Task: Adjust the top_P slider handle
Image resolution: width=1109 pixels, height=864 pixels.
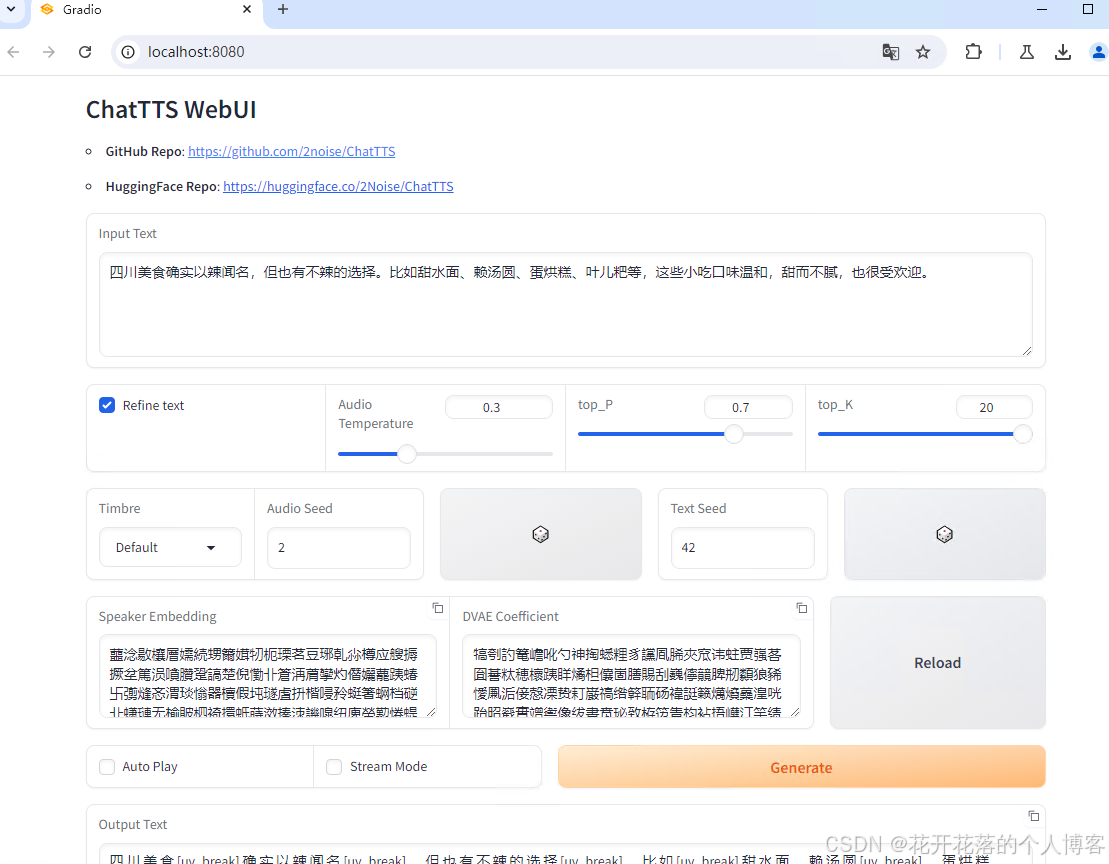Action: coord(734,434)
